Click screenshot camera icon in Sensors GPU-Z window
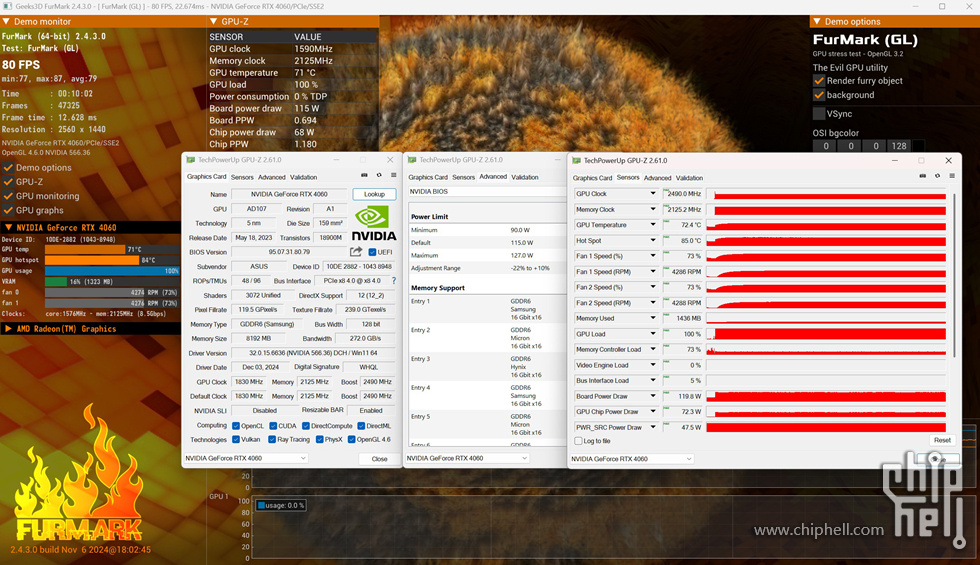This screenshot has height=565, width=980. click(922, 176)
